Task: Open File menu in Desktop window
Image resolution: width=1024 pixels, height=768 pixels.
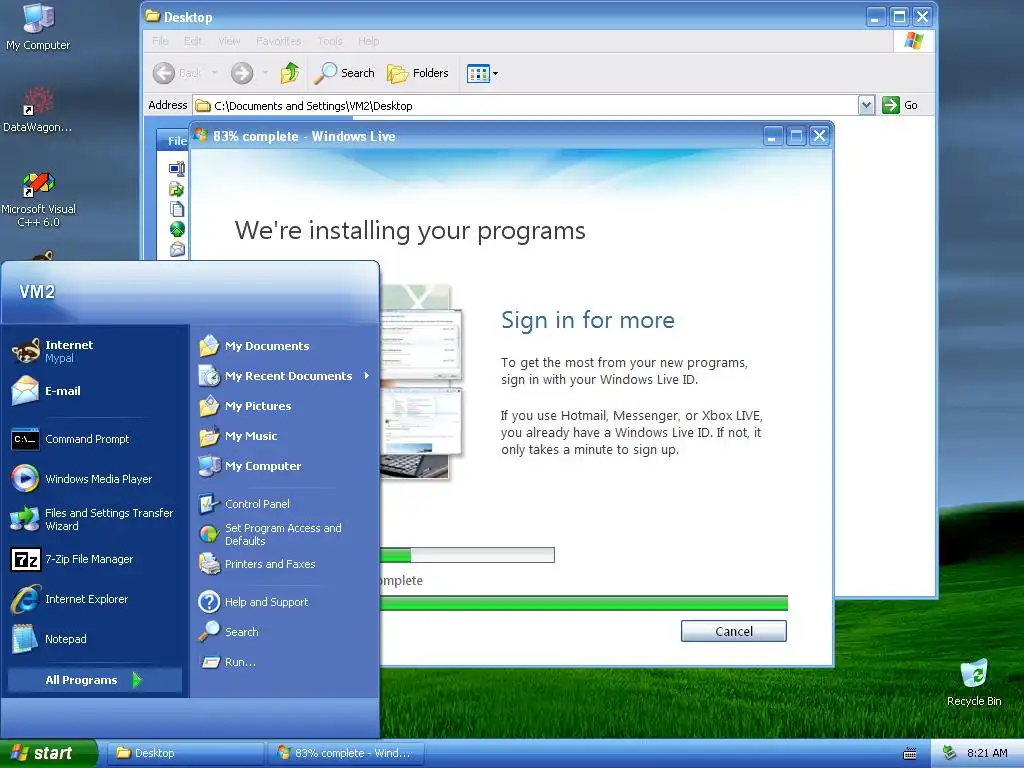Action: 160,40
